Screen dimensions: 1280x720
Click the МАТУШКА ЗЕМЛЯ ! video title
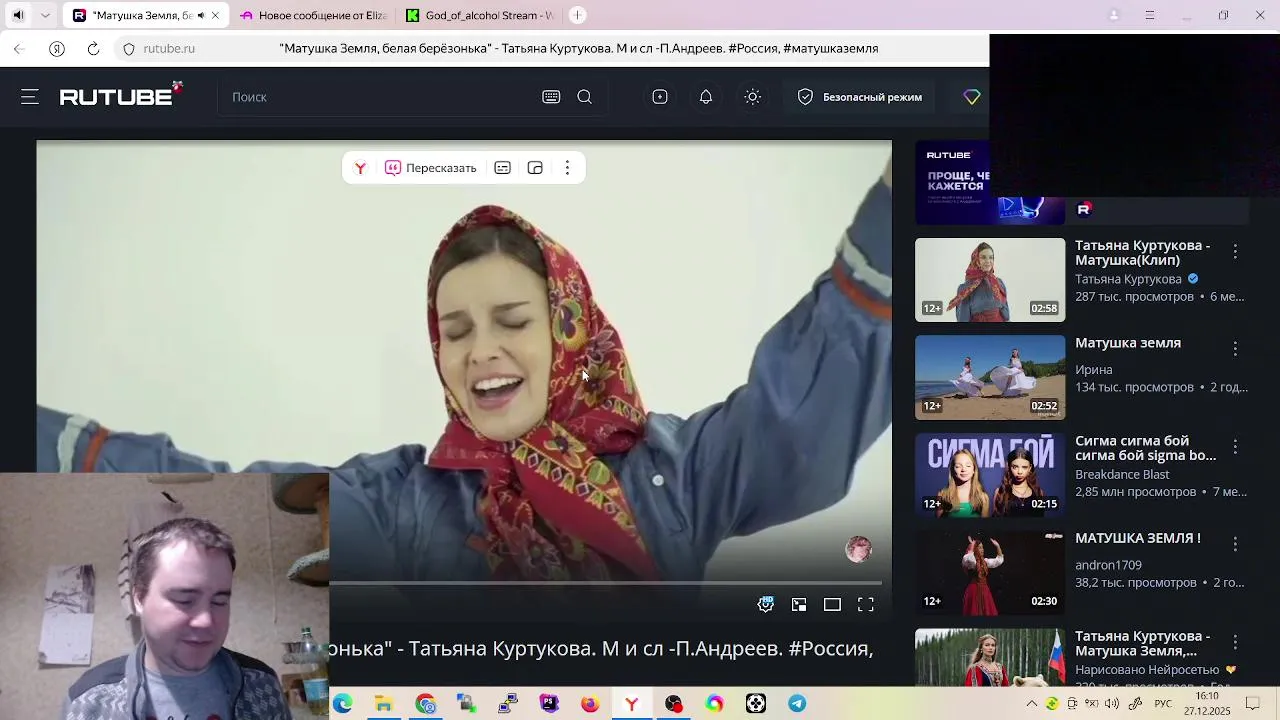click(1138, 538)
